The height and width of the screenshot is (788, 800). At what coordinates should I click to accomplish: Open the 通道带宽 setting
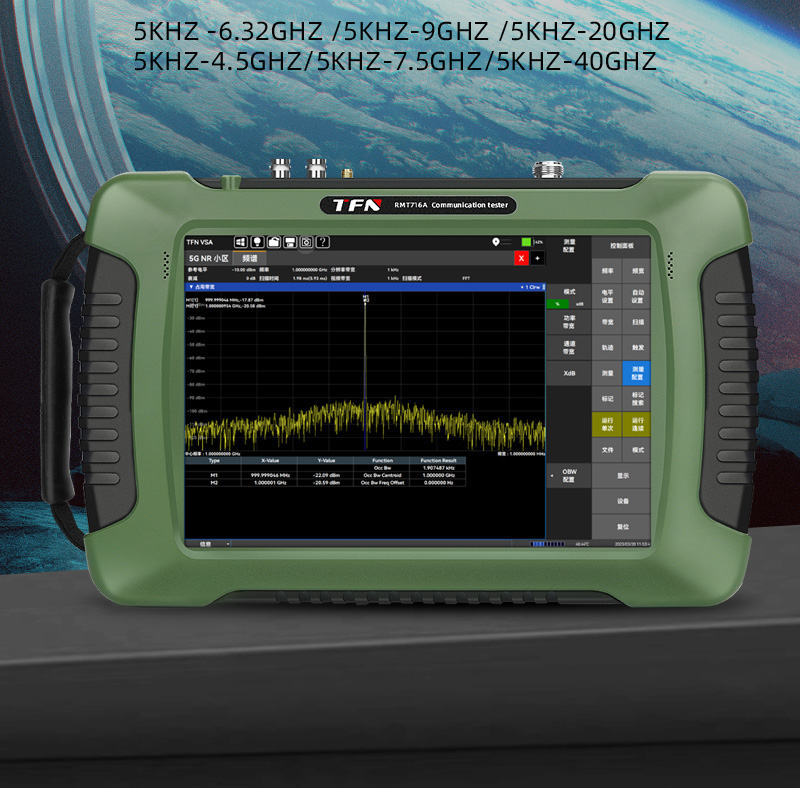(x=569, y=348)
